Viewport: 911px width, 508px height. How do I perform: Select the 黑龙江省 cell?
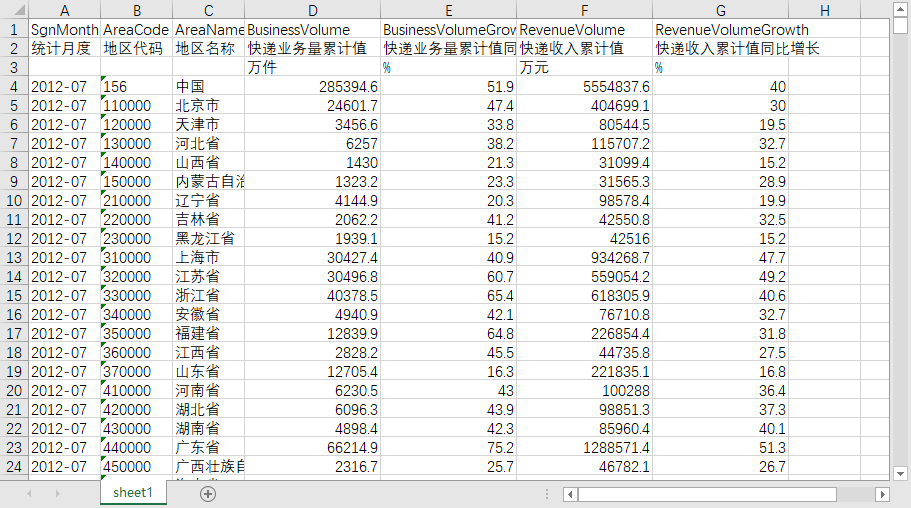point(209,238)
